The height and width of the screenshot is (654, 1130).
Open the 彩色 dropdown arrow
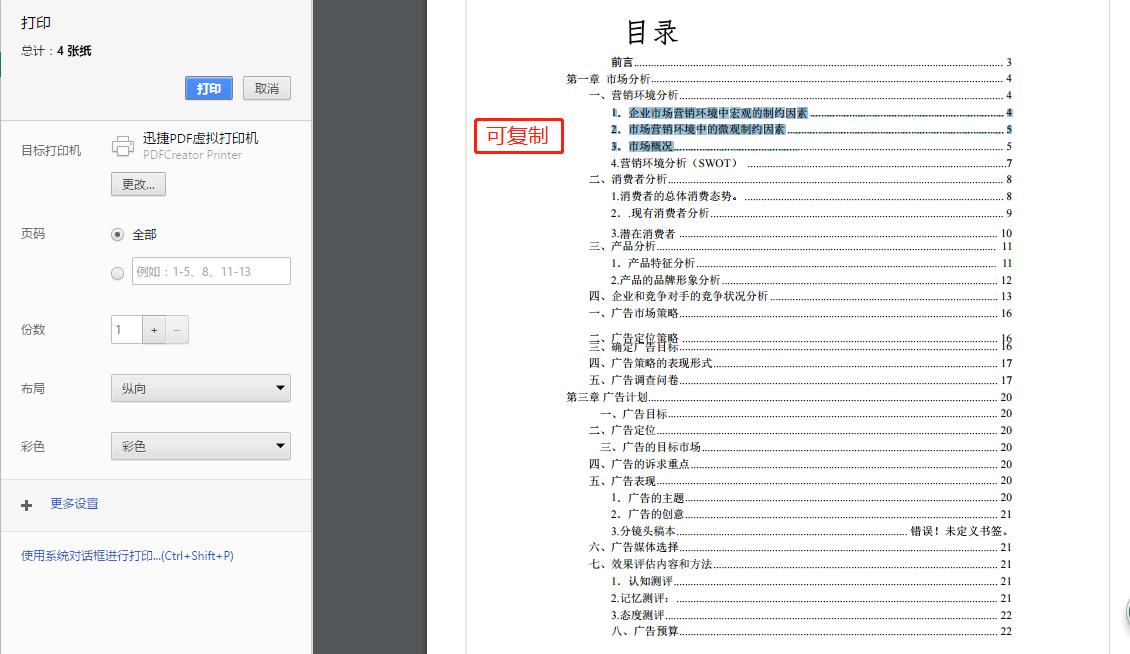278,446
